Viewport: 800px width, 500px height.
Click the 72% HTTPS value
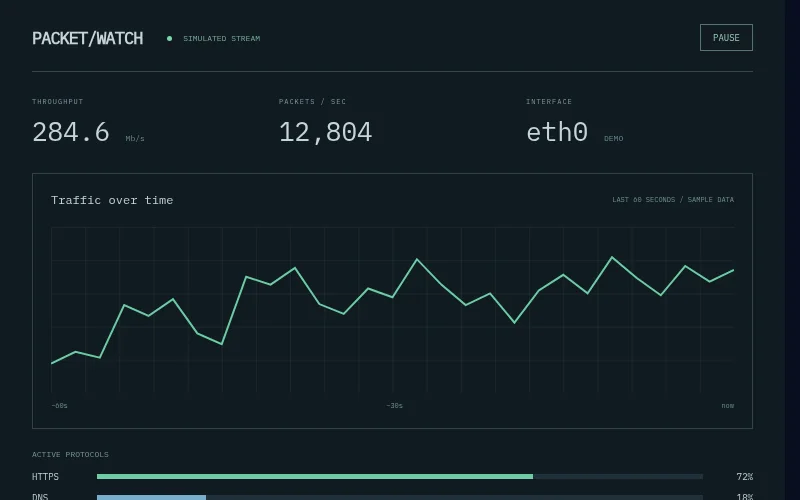coord(744,477)
